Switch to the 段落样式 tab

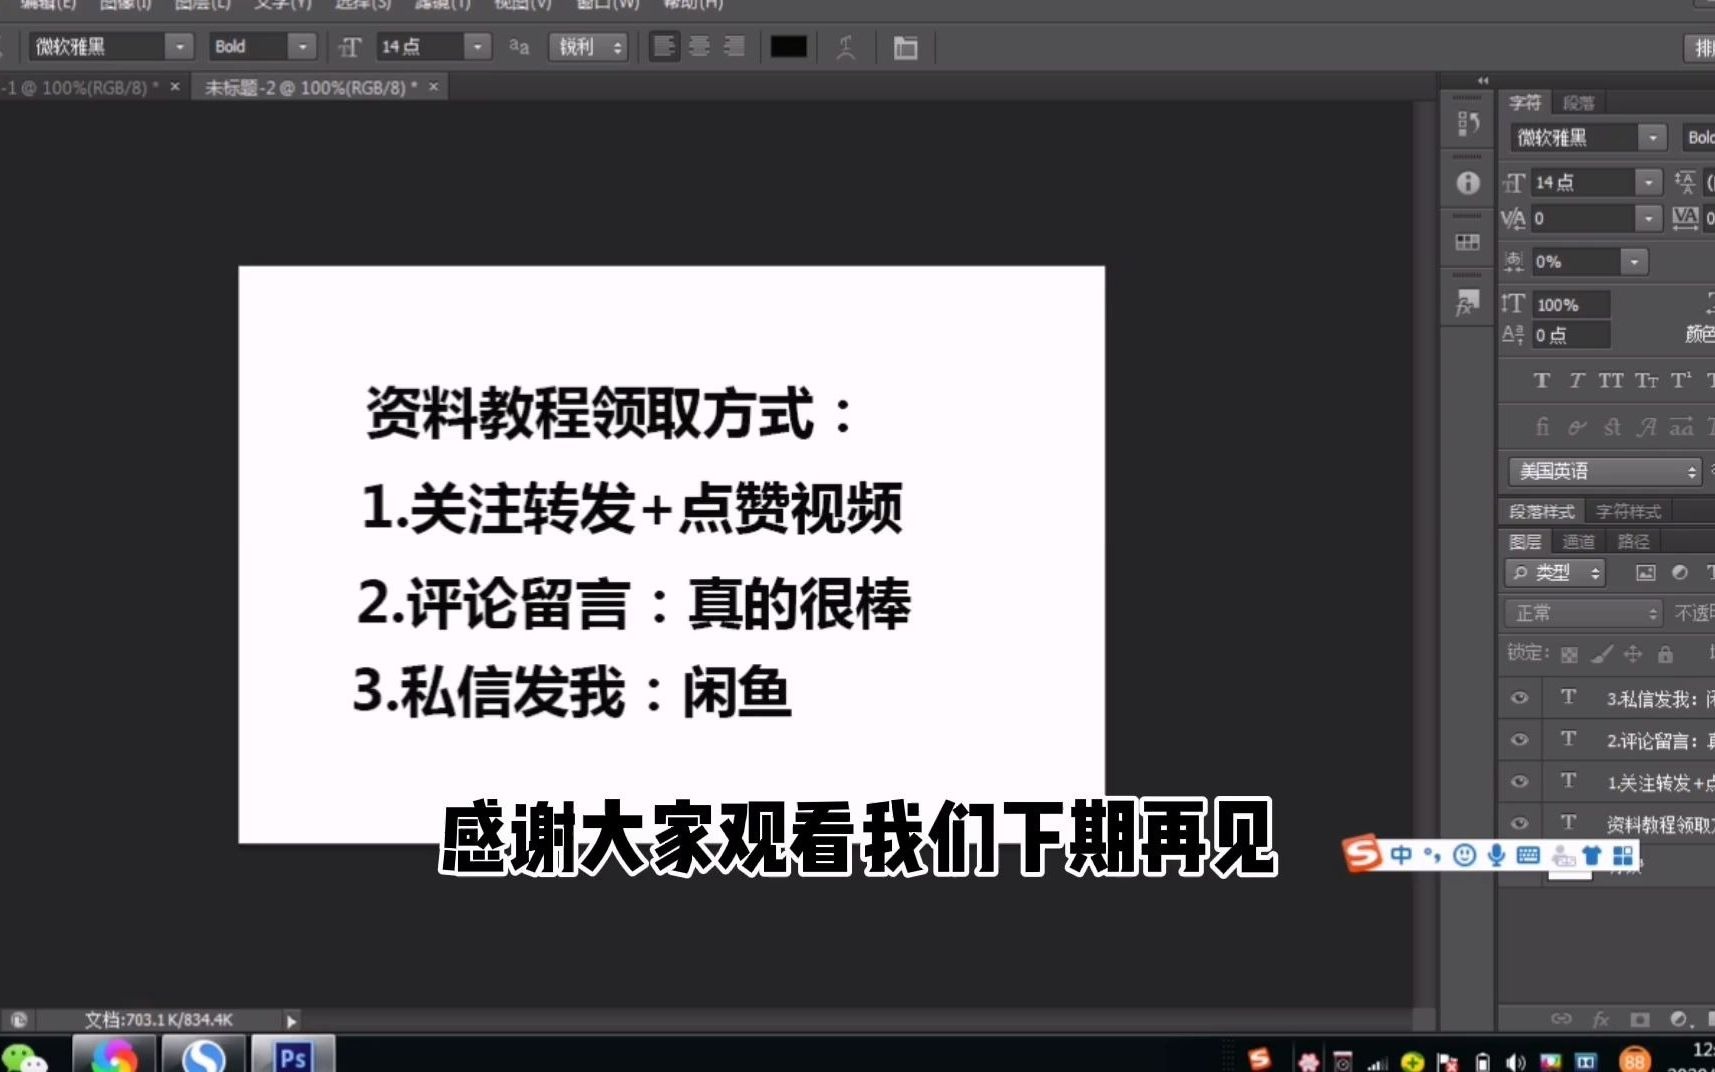coord(1541,512)
